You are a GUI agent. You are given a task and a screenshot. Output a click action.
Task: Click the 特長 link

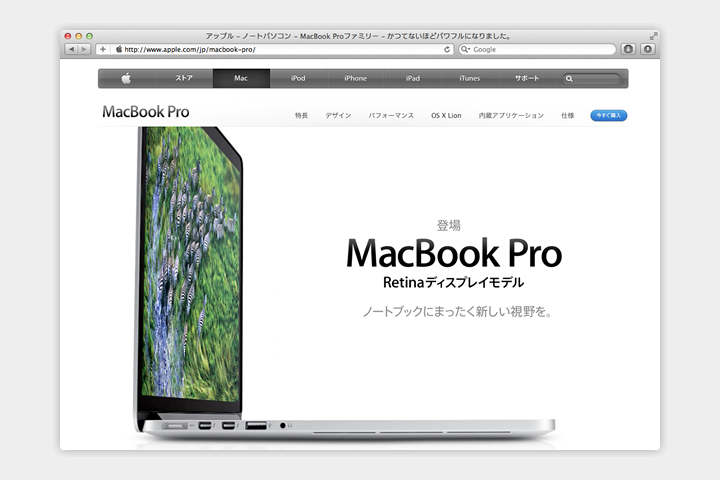tap(301, 115)
